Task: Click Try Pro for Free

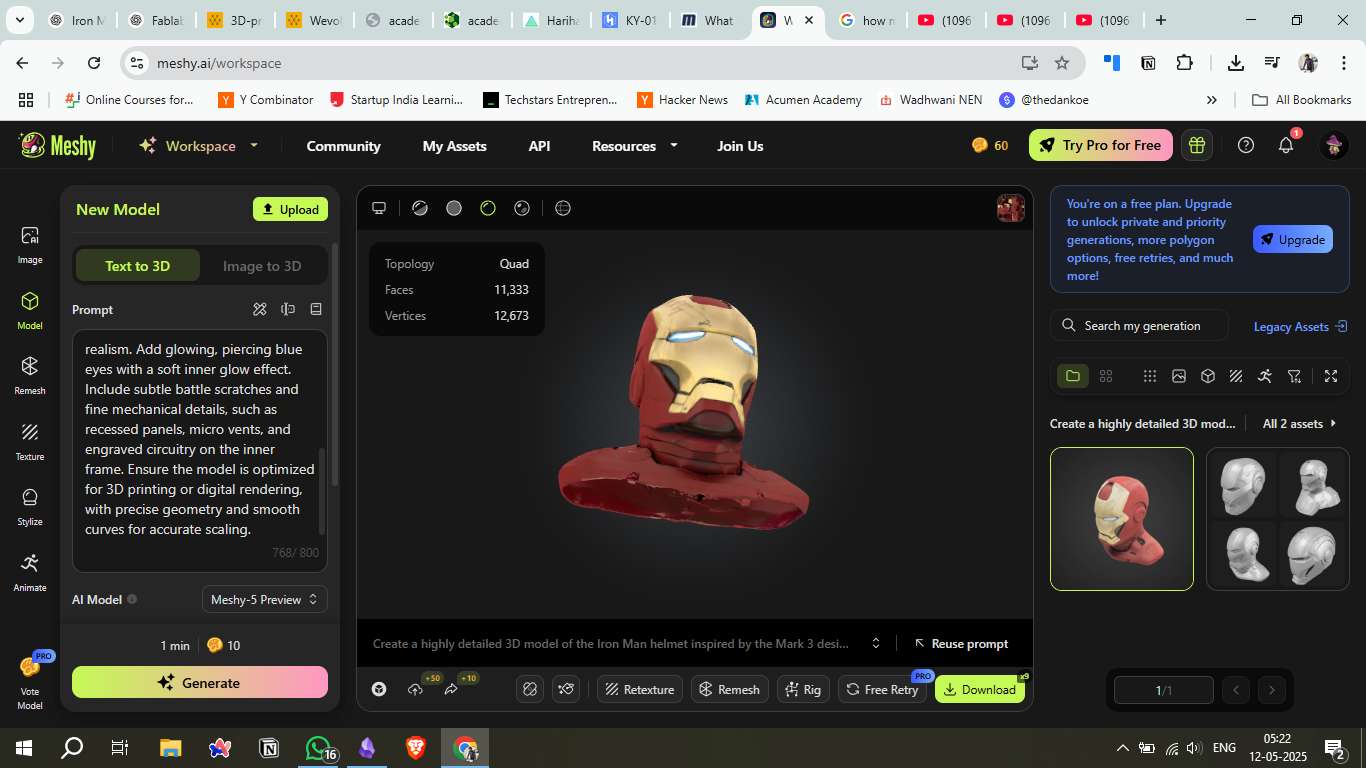Action: 1100,146
